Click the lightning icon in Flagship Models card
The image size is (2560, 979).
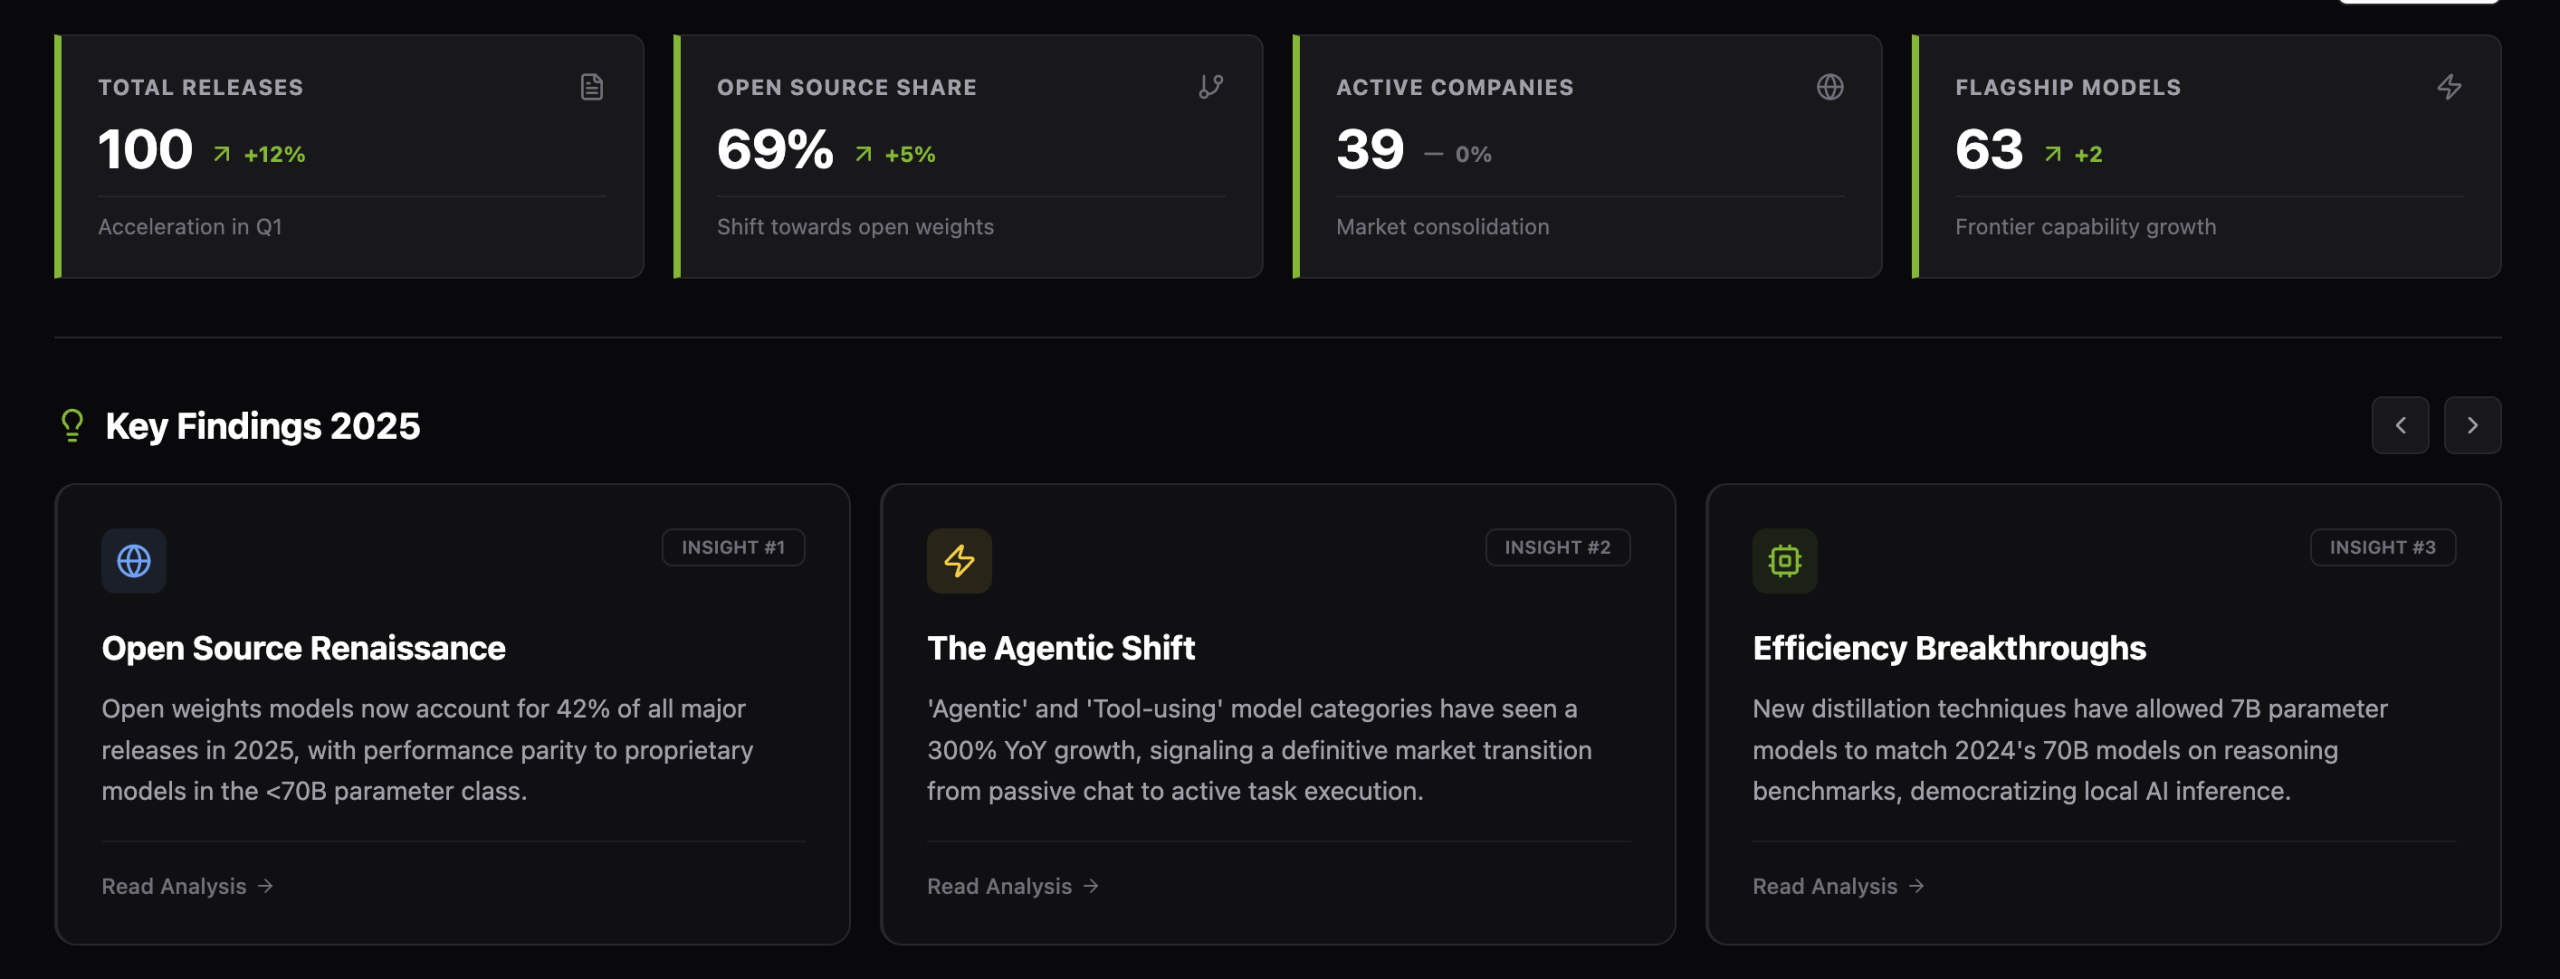[2449, 87]
